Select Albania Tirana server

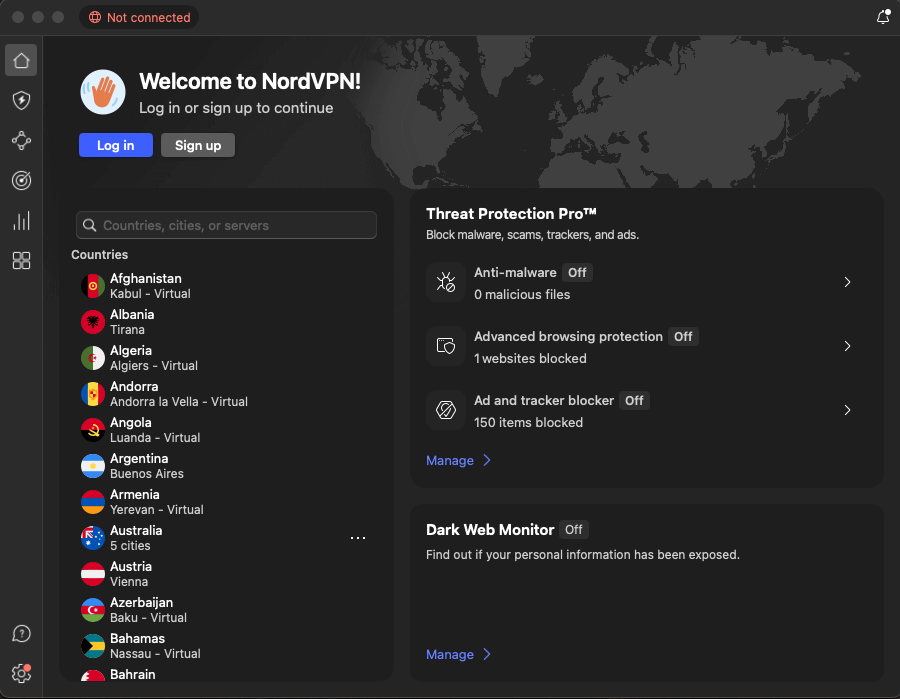click(226, 322)
